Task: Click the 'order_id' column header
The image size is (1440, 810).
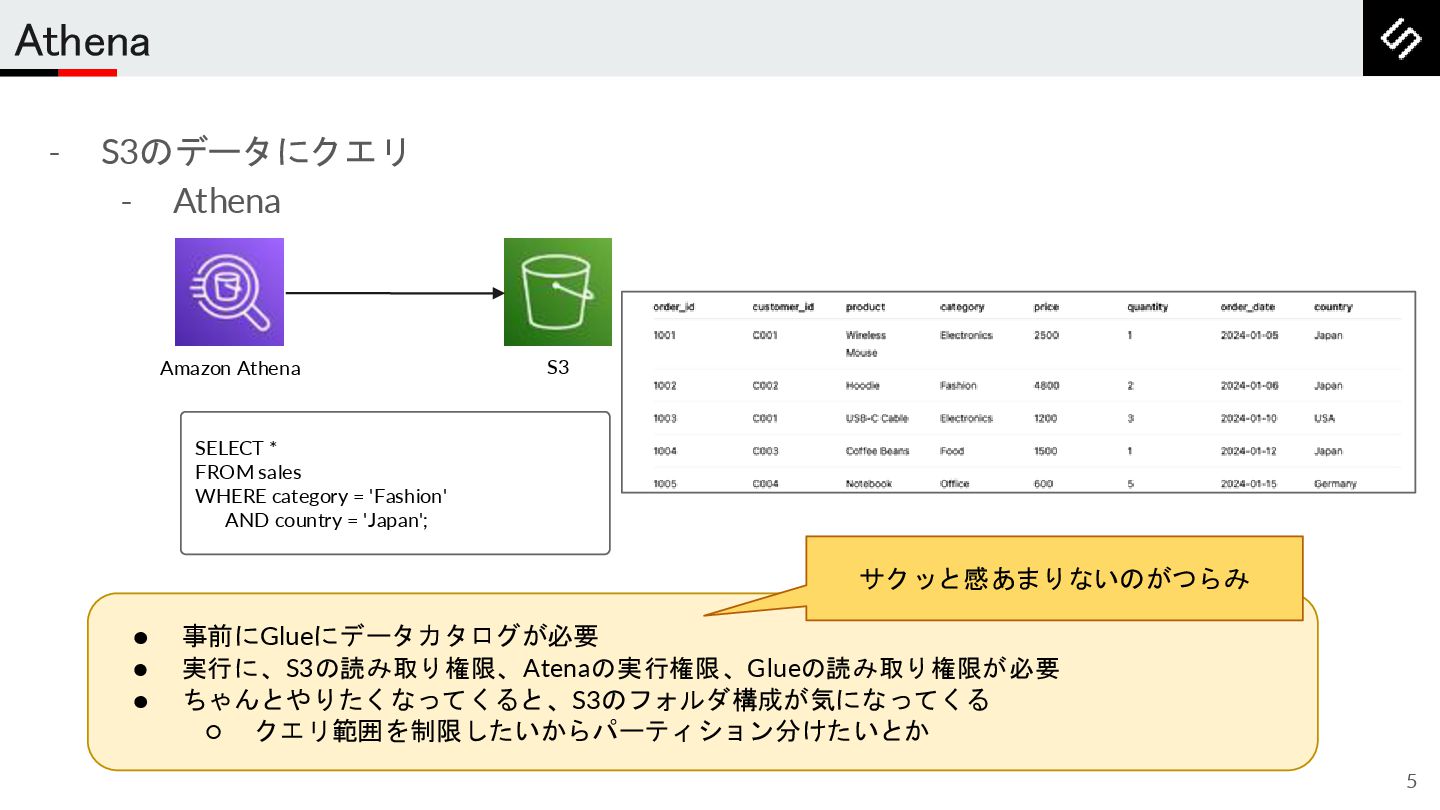Action: point(673,307)
